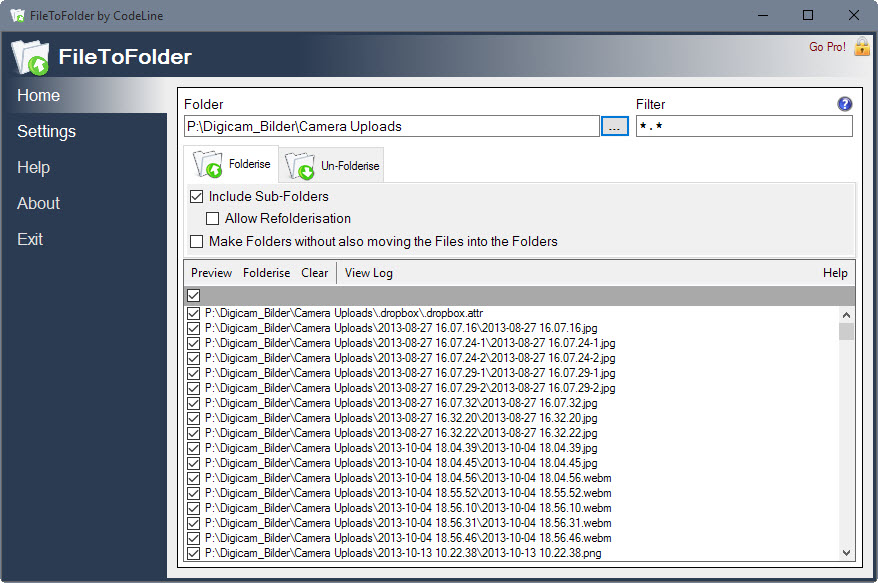Uncheck 2013-10-04 18.04.56.webm row checkbox
The width and height of the screenshot is (878, 583).
[194, 478]
